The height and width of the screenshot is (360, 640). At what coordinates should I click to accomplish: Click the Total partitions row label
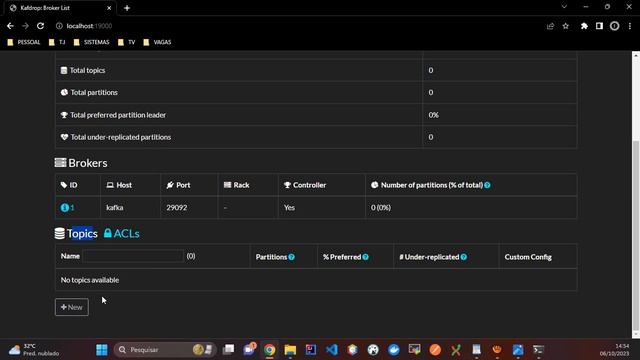point(94,92)
